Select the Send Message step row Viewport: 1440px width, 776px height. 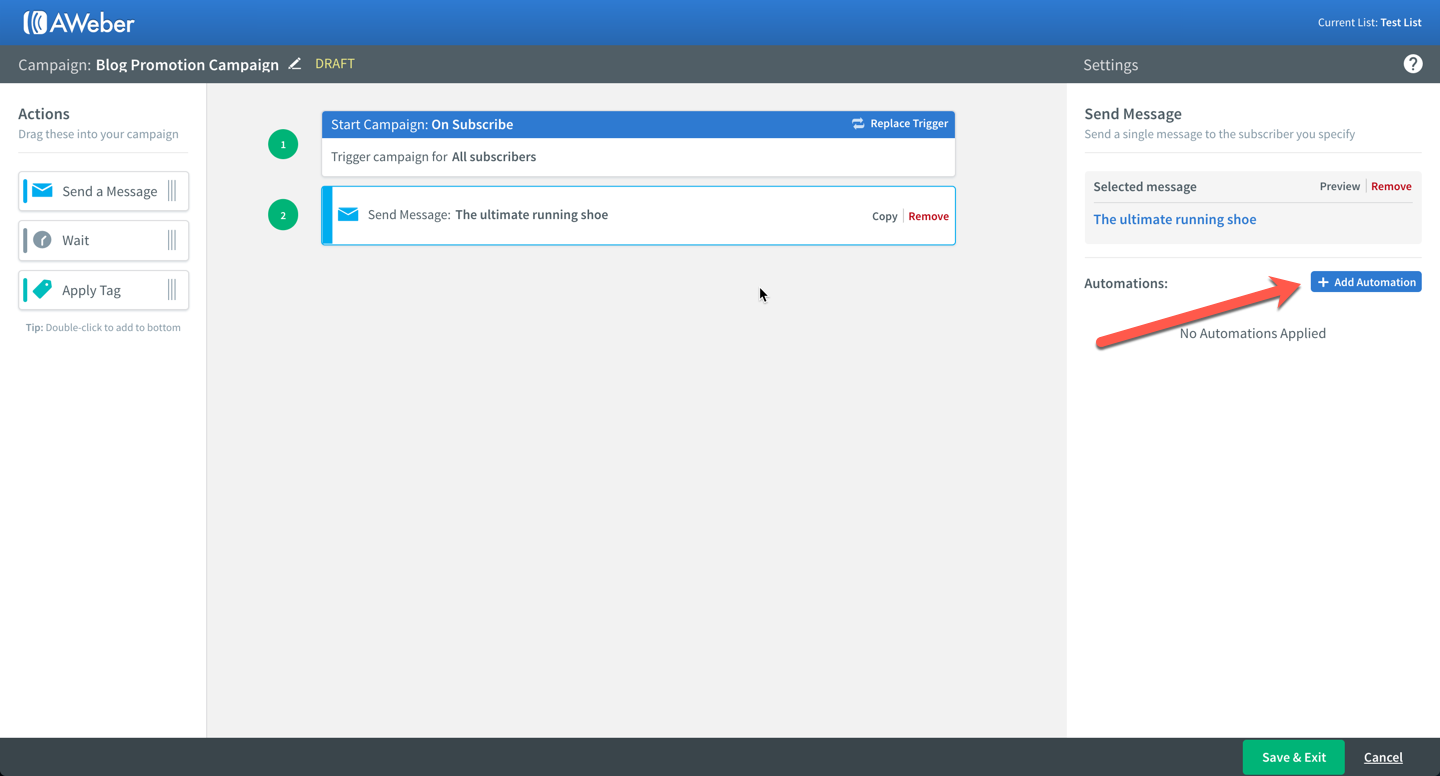click(638, 215)
